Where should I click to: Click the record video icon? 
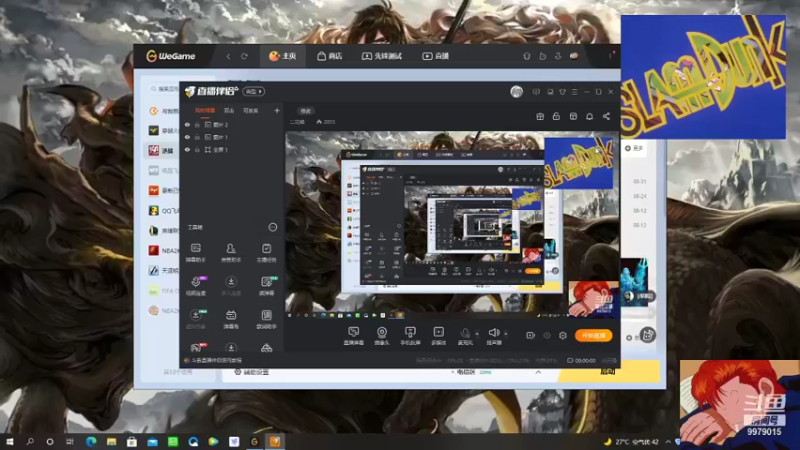click(x=531, y=335)
